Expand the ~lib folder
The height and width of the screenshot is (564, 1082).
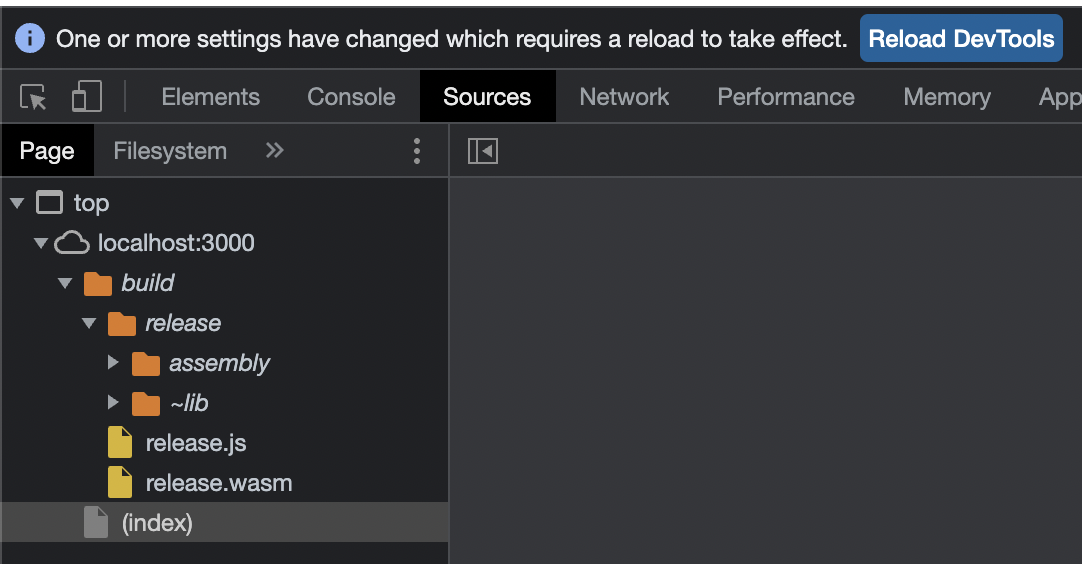(x=113, y=403)
